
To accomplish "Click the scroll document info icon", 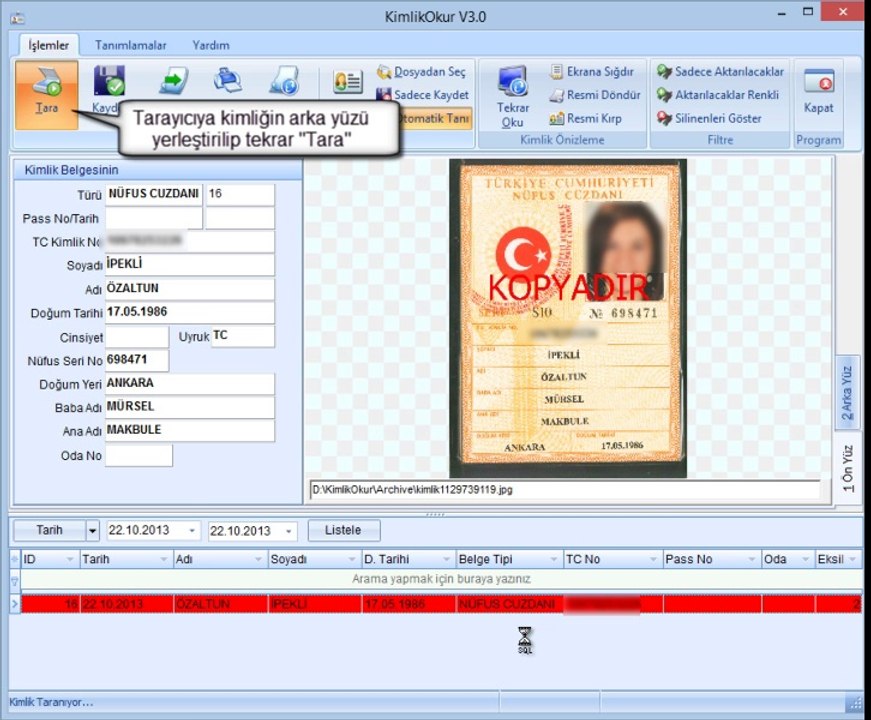I will (285, 81).
